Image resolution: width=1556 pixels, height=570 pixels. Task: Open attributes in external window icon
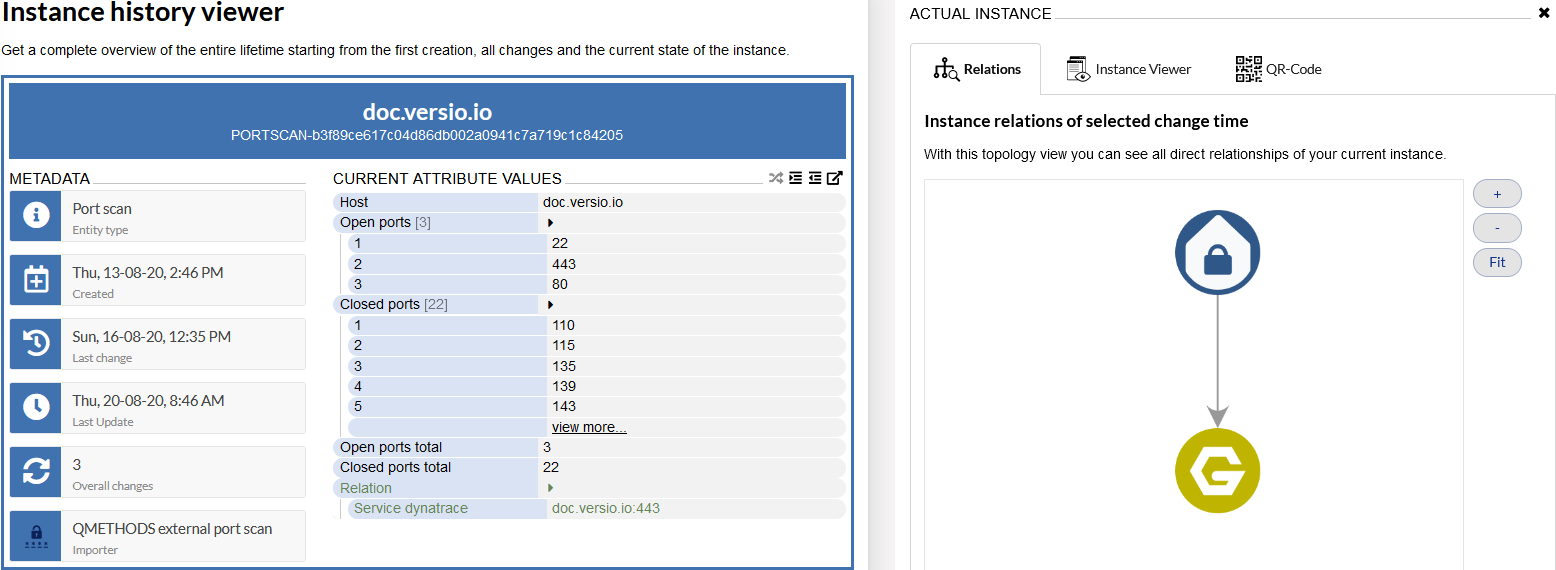[x=835, y=178]
